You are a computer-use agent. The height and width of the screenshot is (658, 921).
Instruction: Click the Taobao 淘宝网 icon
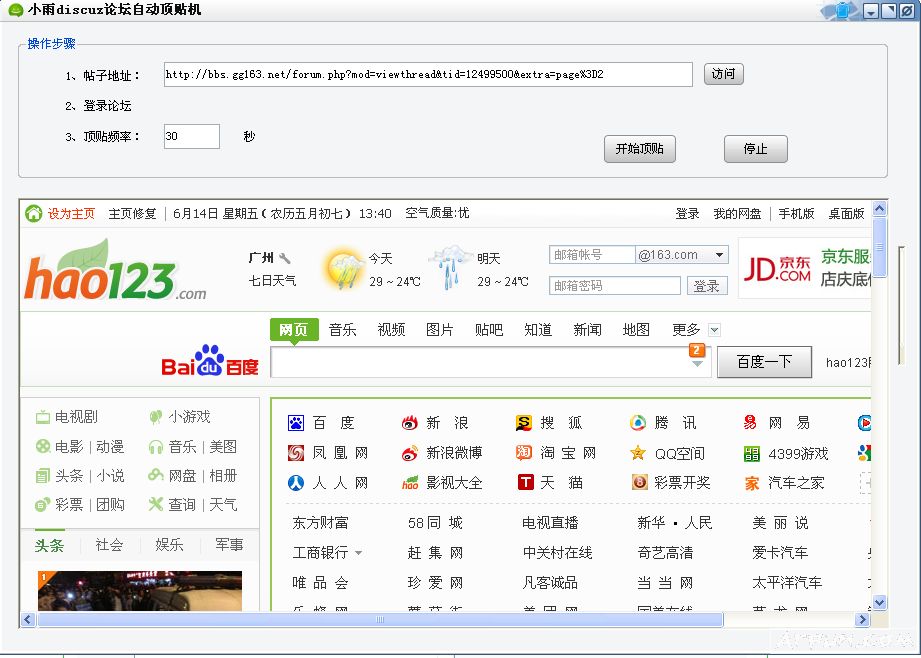click(524, 452)
